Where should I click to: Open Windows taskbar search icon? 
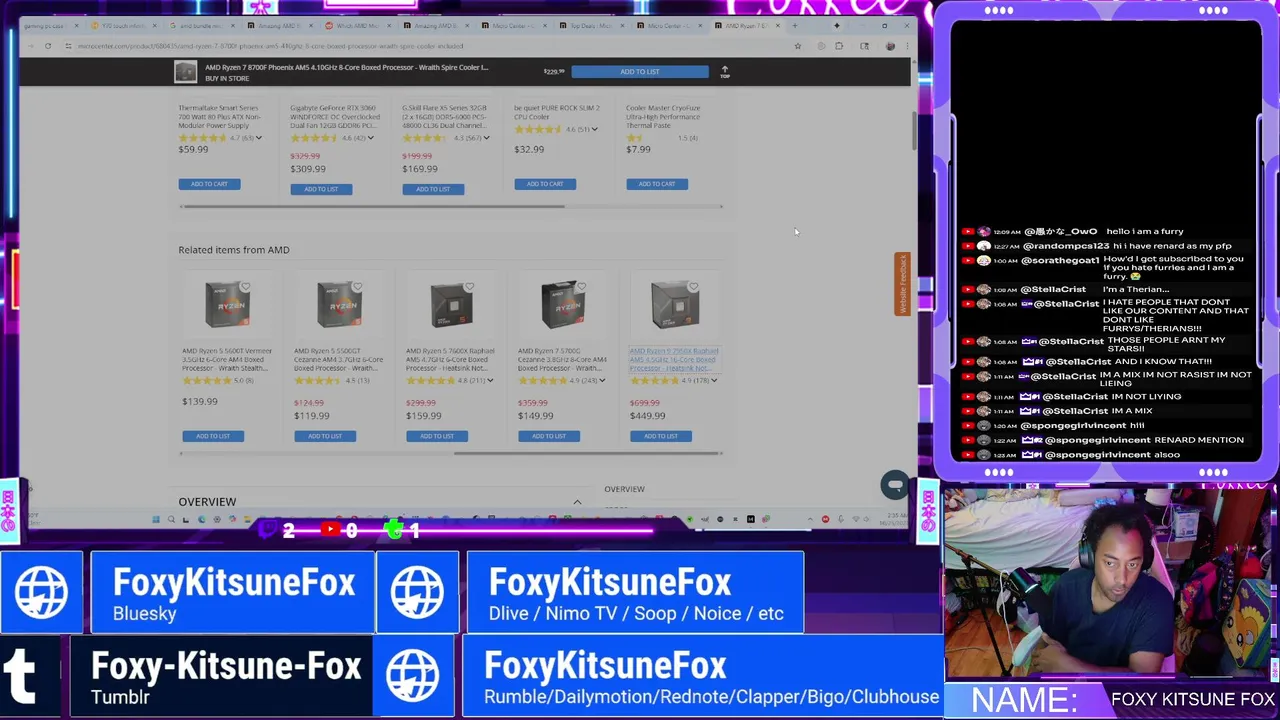[x=171, y=519]
